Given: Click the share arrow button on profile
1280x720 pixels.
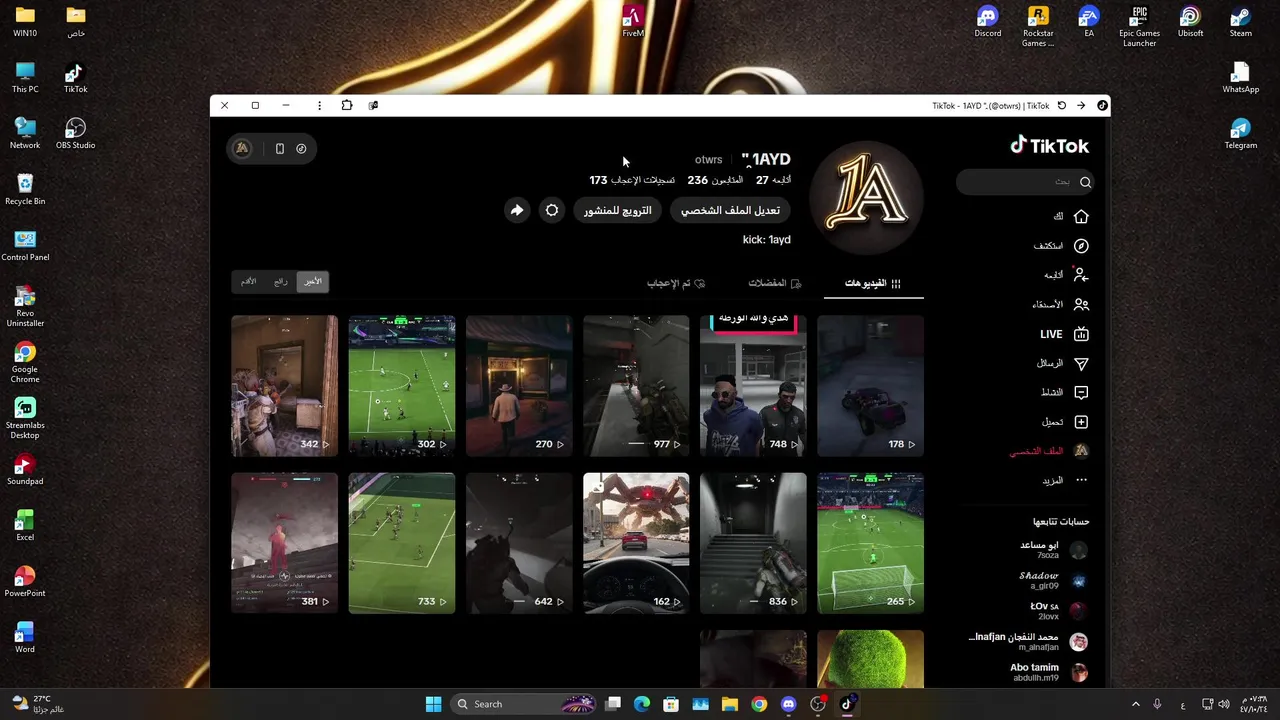Looking at the screenshot, I should pyautogui.click(x=516, y=210).
